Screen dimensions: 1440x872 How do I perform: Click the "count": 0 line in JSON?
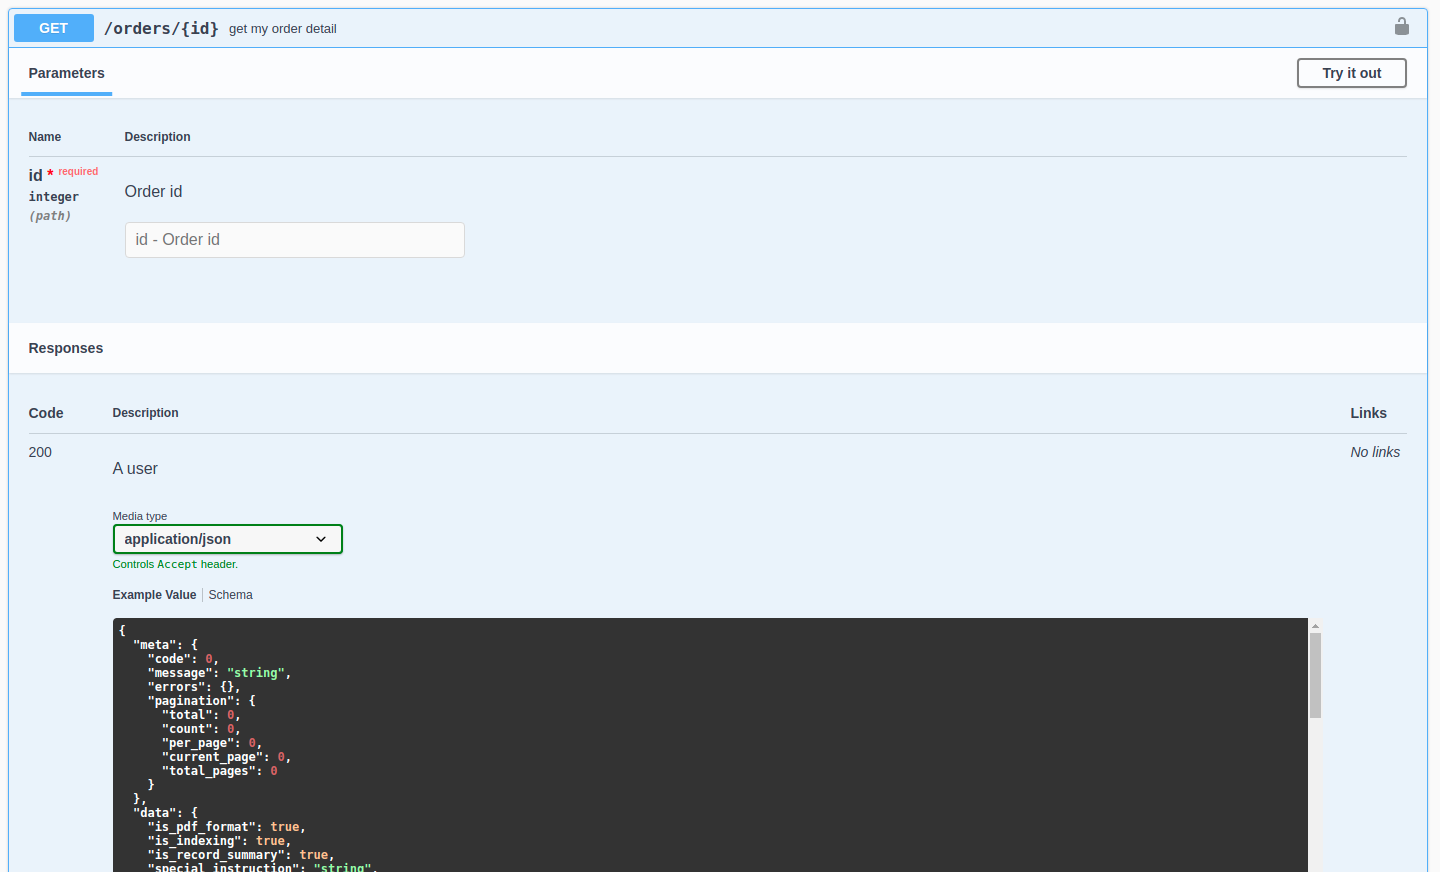coord(201,729)
